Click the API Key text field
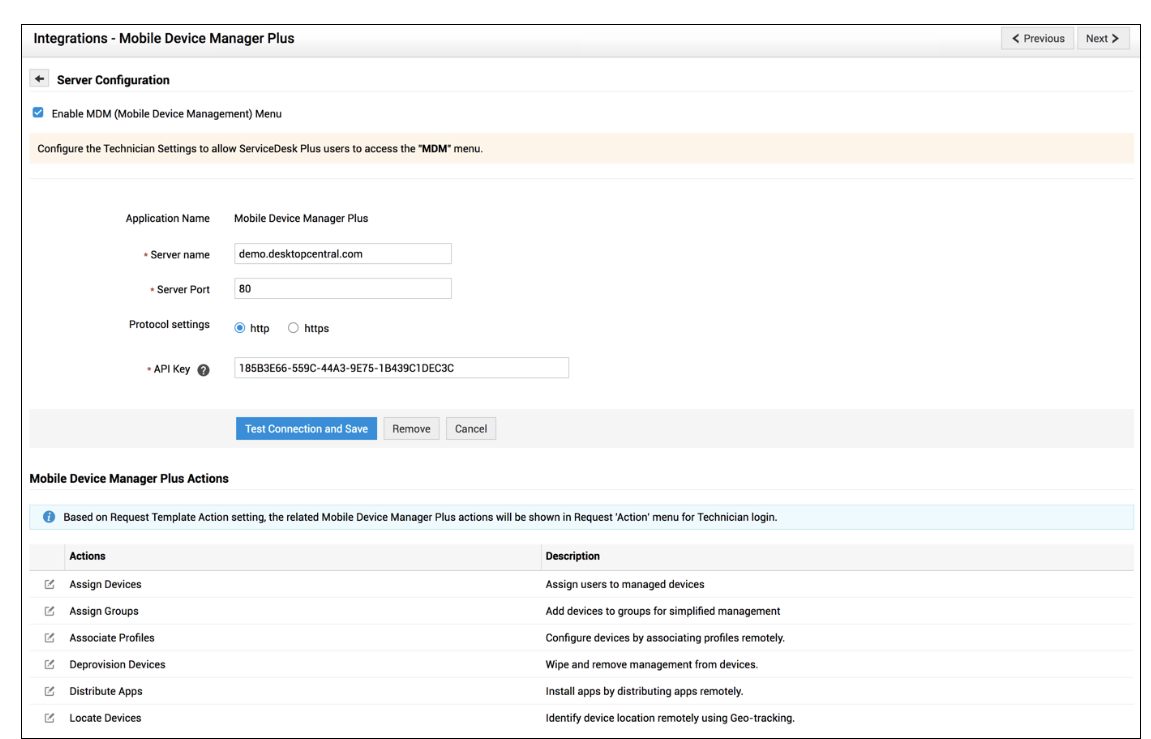 pos(400,368)
